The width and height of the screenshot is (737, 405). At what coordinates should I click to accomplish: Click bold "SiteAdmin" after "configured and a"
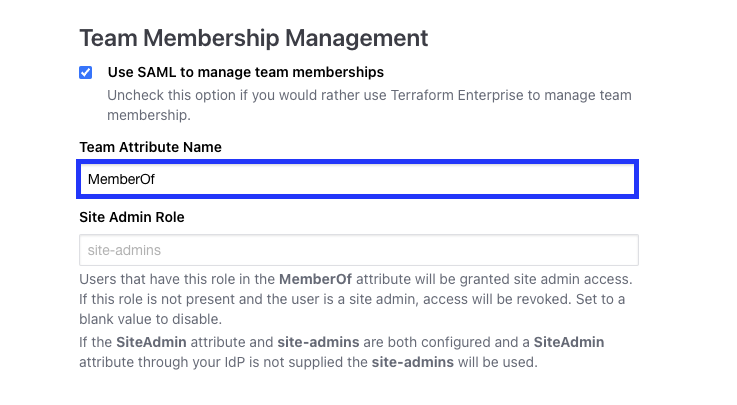[568, 342]
